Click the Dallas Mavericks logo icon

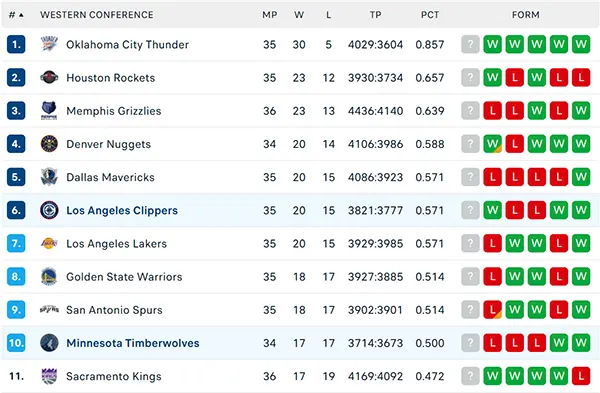(49, 177)
